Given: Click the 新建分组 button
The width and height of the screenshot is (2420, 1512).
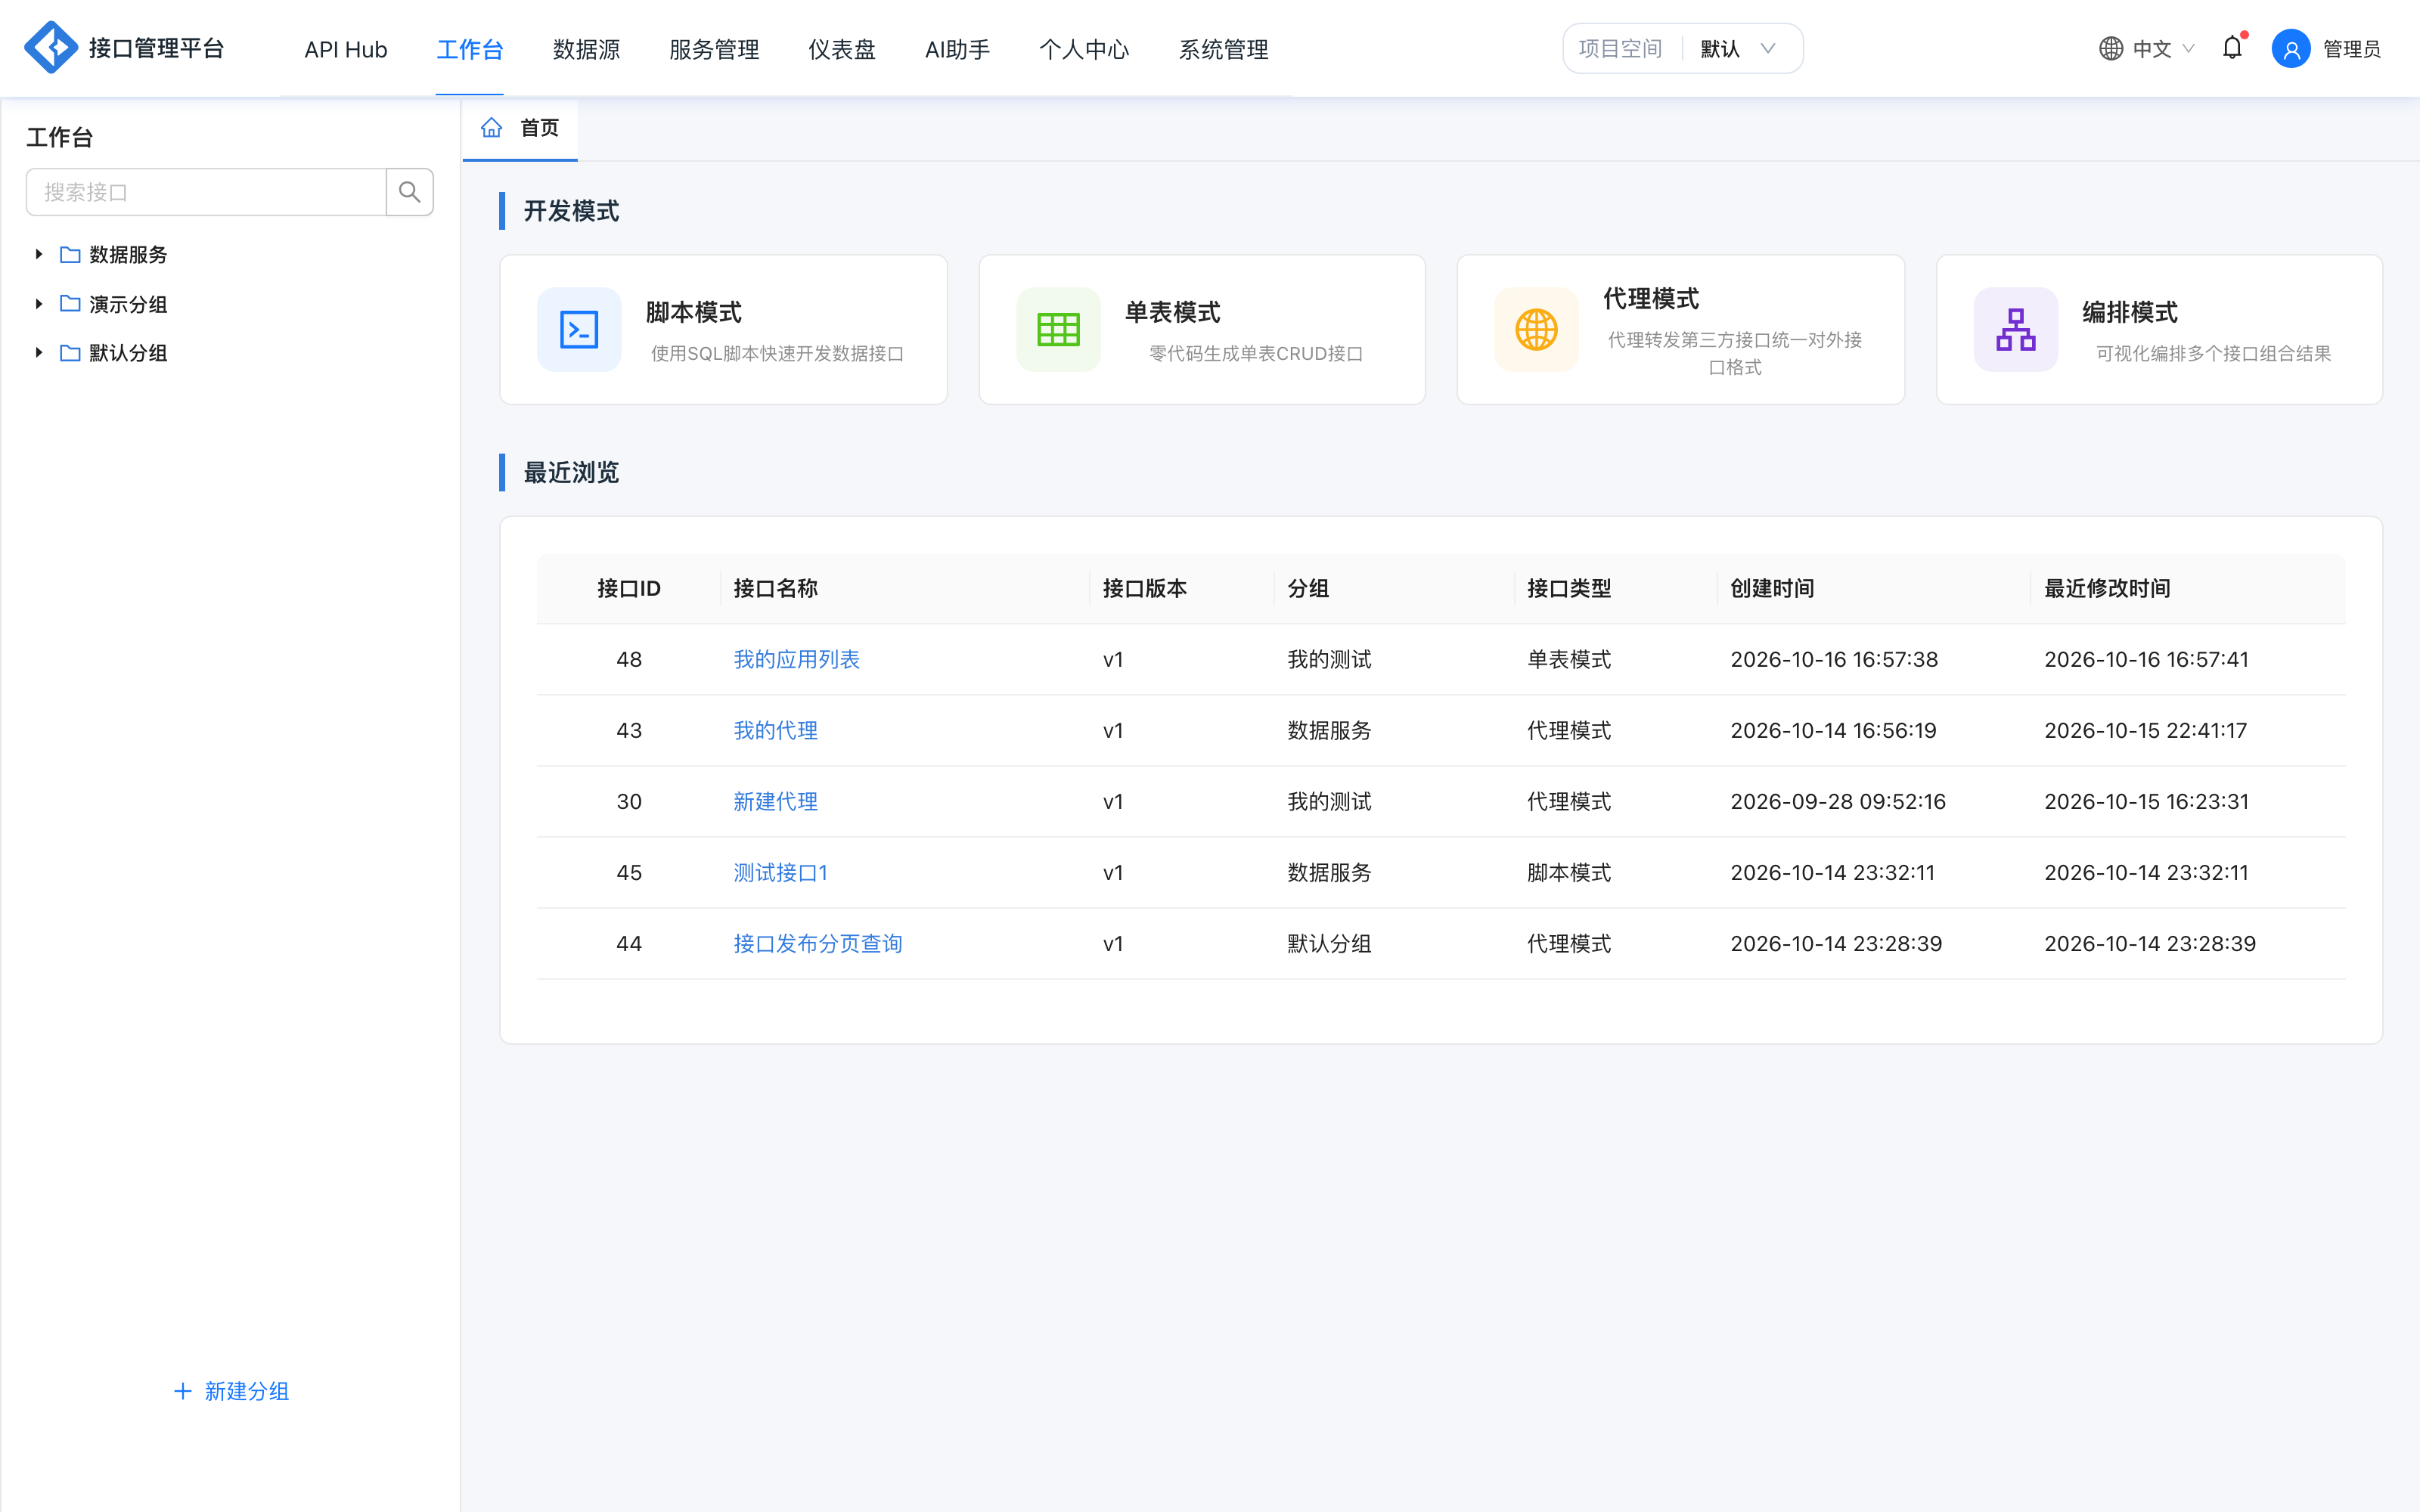Looking at the screenshot, I should coord(232,1391).
